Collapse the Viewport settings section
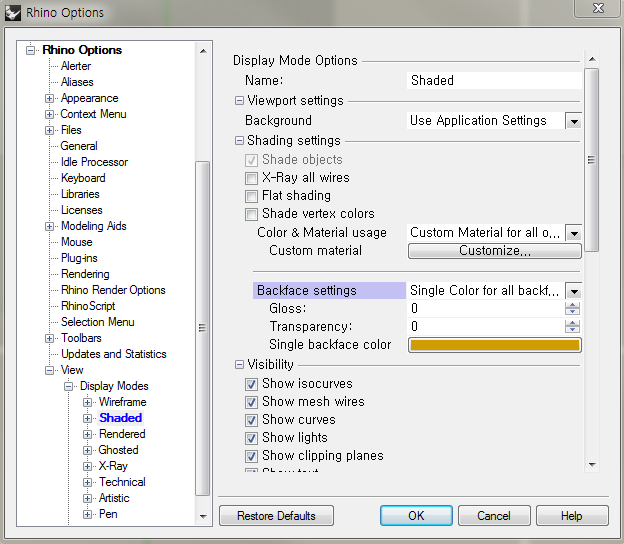 pyautogui.click(x=239, y=101)
